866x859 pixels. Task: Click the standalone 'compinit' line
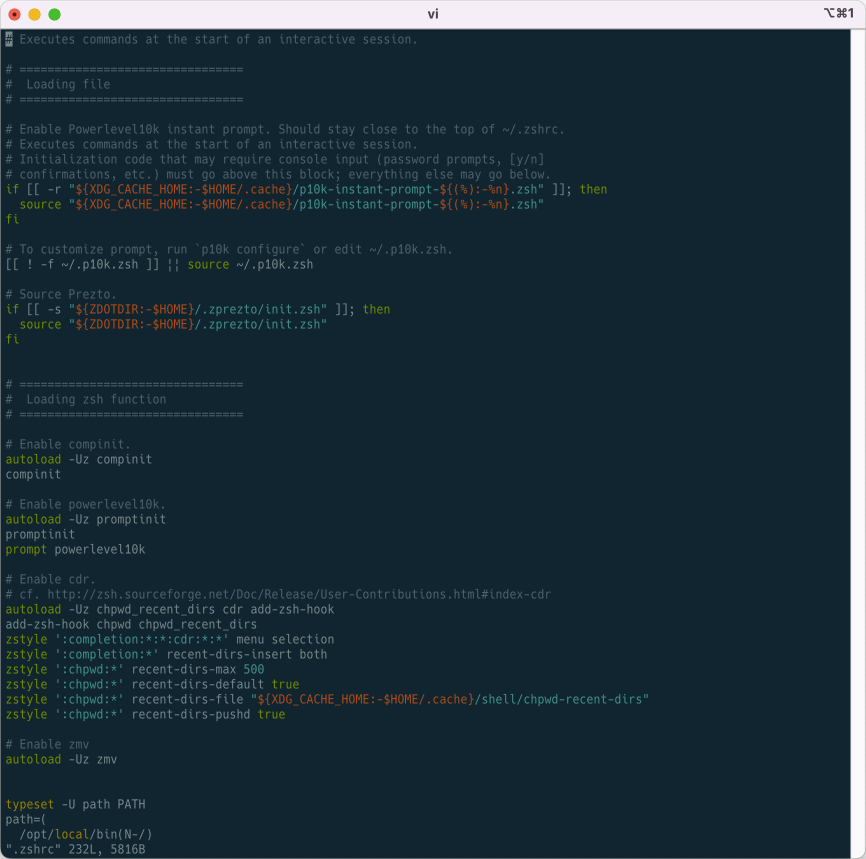33,475
